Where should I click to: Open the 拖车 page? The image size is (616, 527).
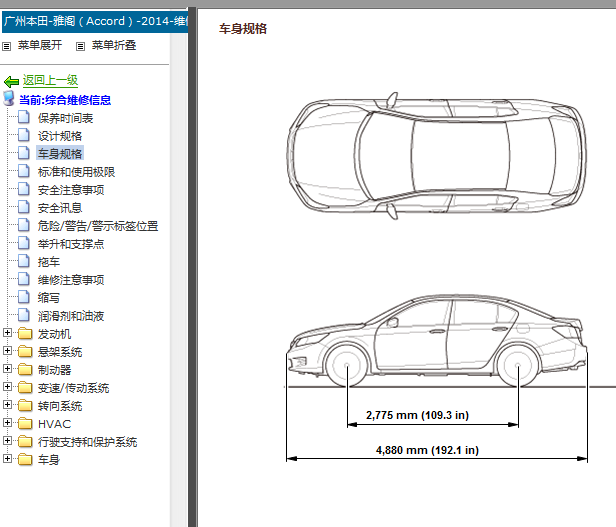tap(49, 263)
